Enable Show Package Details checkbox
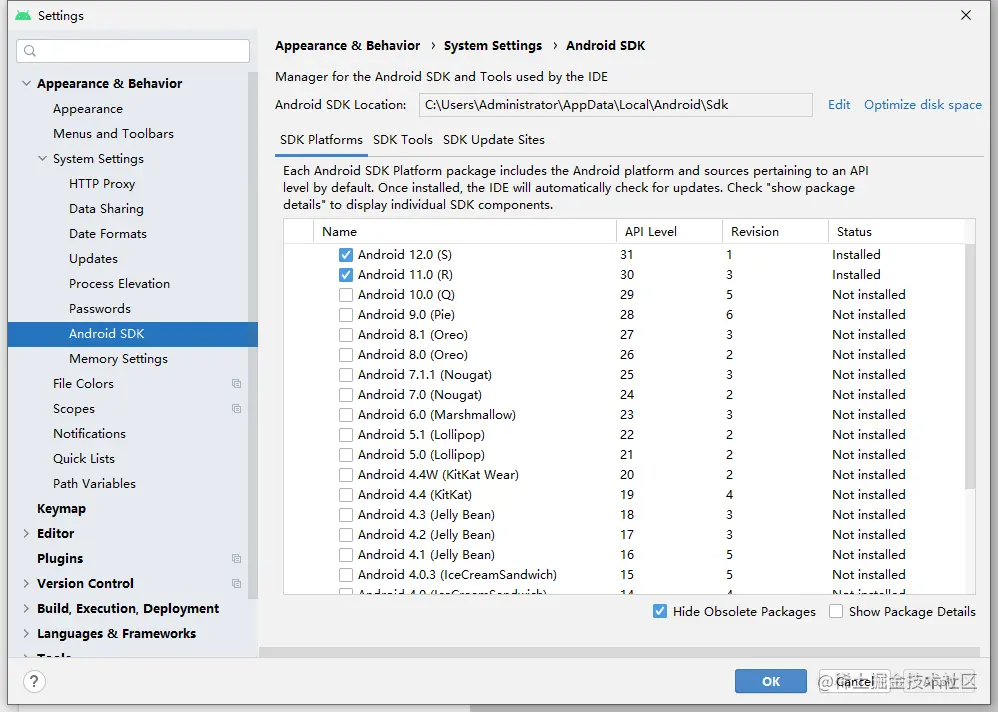 [x=836, y=611]
